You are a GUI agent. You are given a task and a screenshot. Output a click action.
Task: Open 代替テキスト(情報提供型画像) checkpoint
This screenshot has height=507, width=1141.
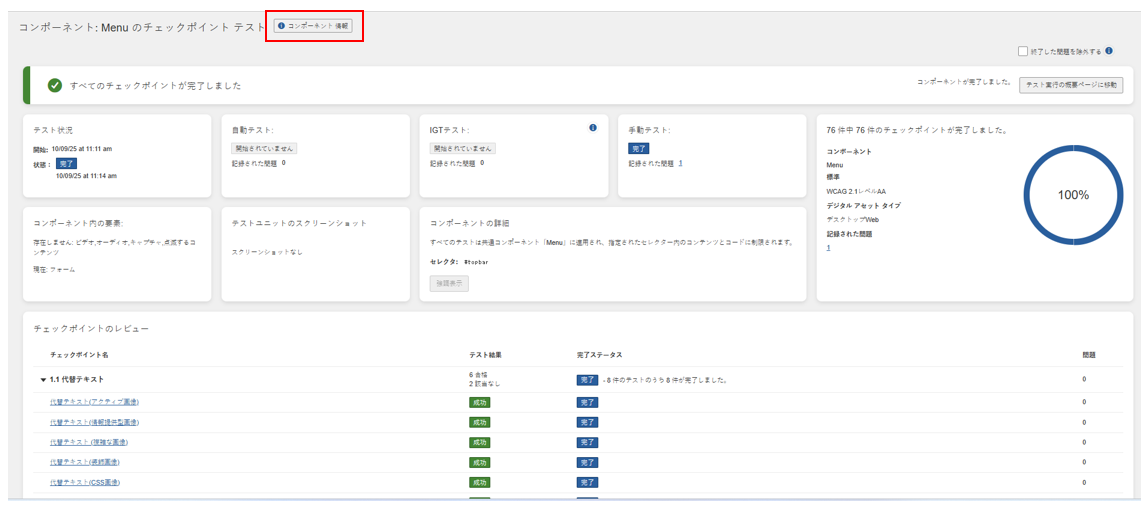point(94,422)
